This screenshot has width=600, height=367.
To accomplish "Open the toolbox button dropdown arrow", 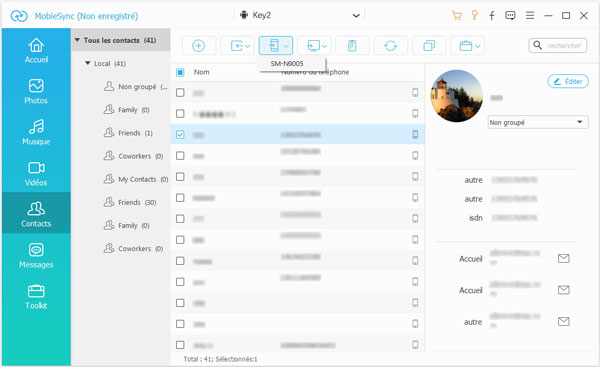I will tap(478, 46).
